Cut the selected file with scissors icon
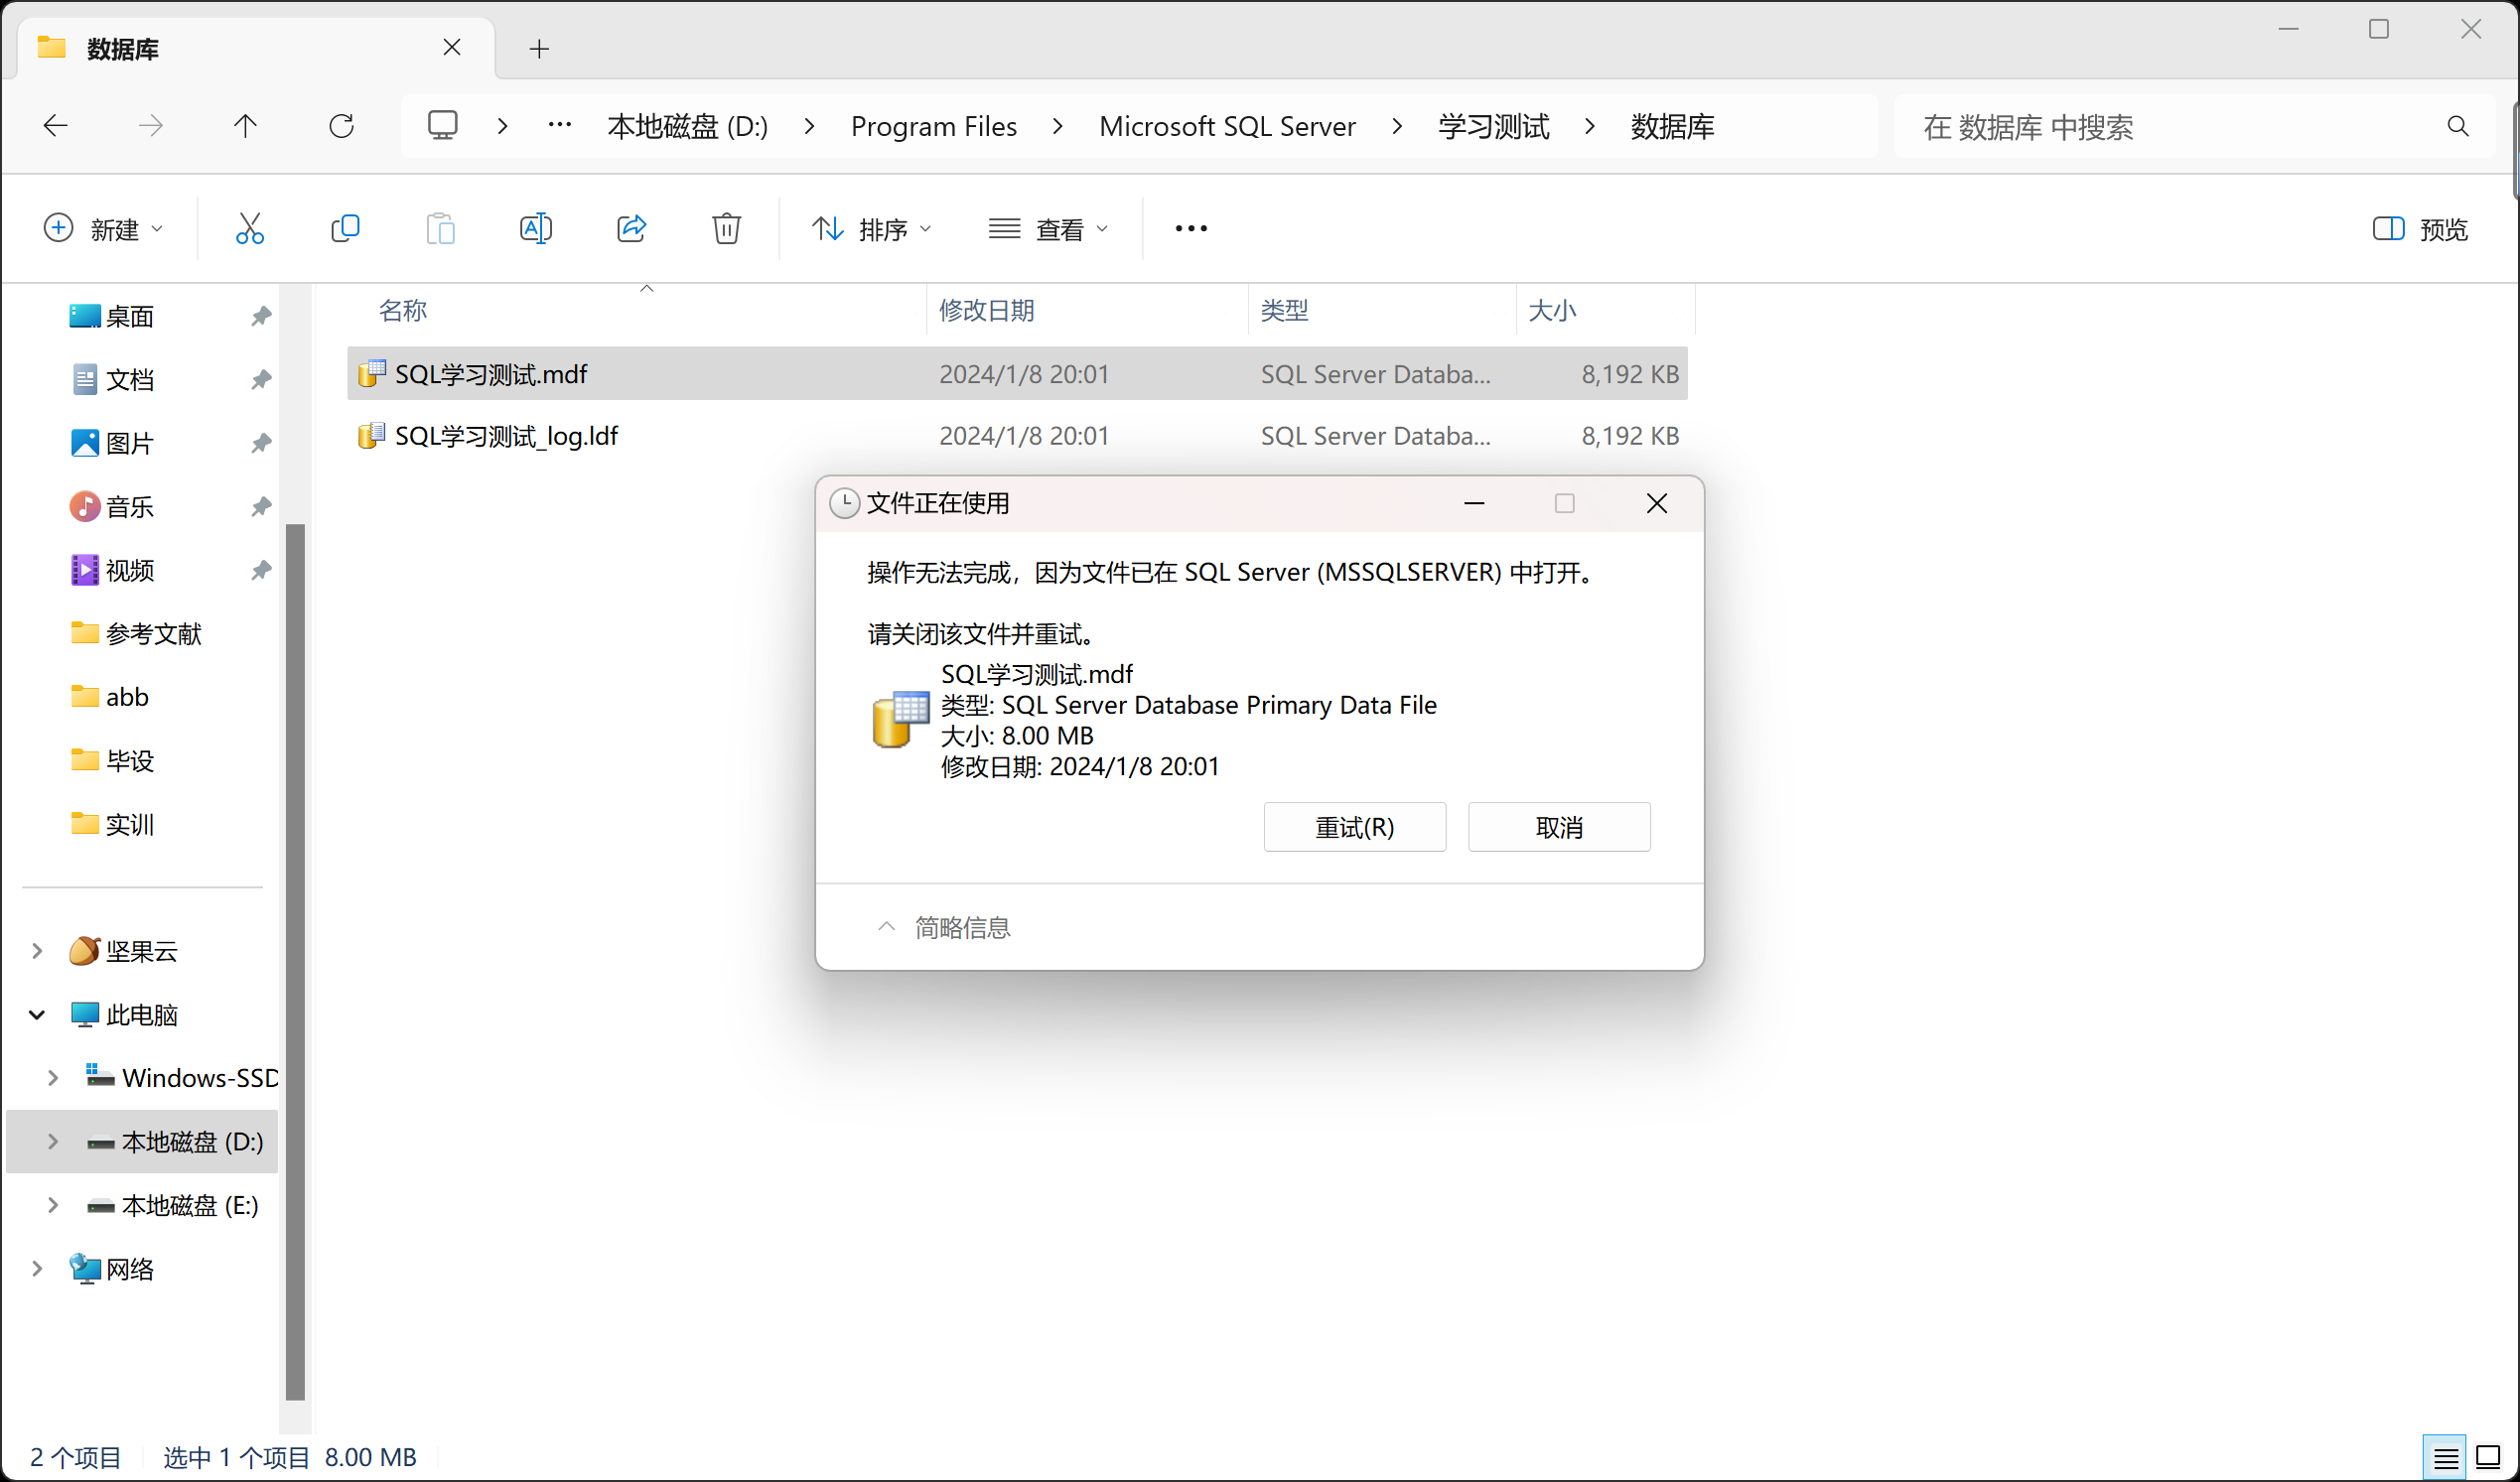The image size is (2520, 1482). [249, 228]
